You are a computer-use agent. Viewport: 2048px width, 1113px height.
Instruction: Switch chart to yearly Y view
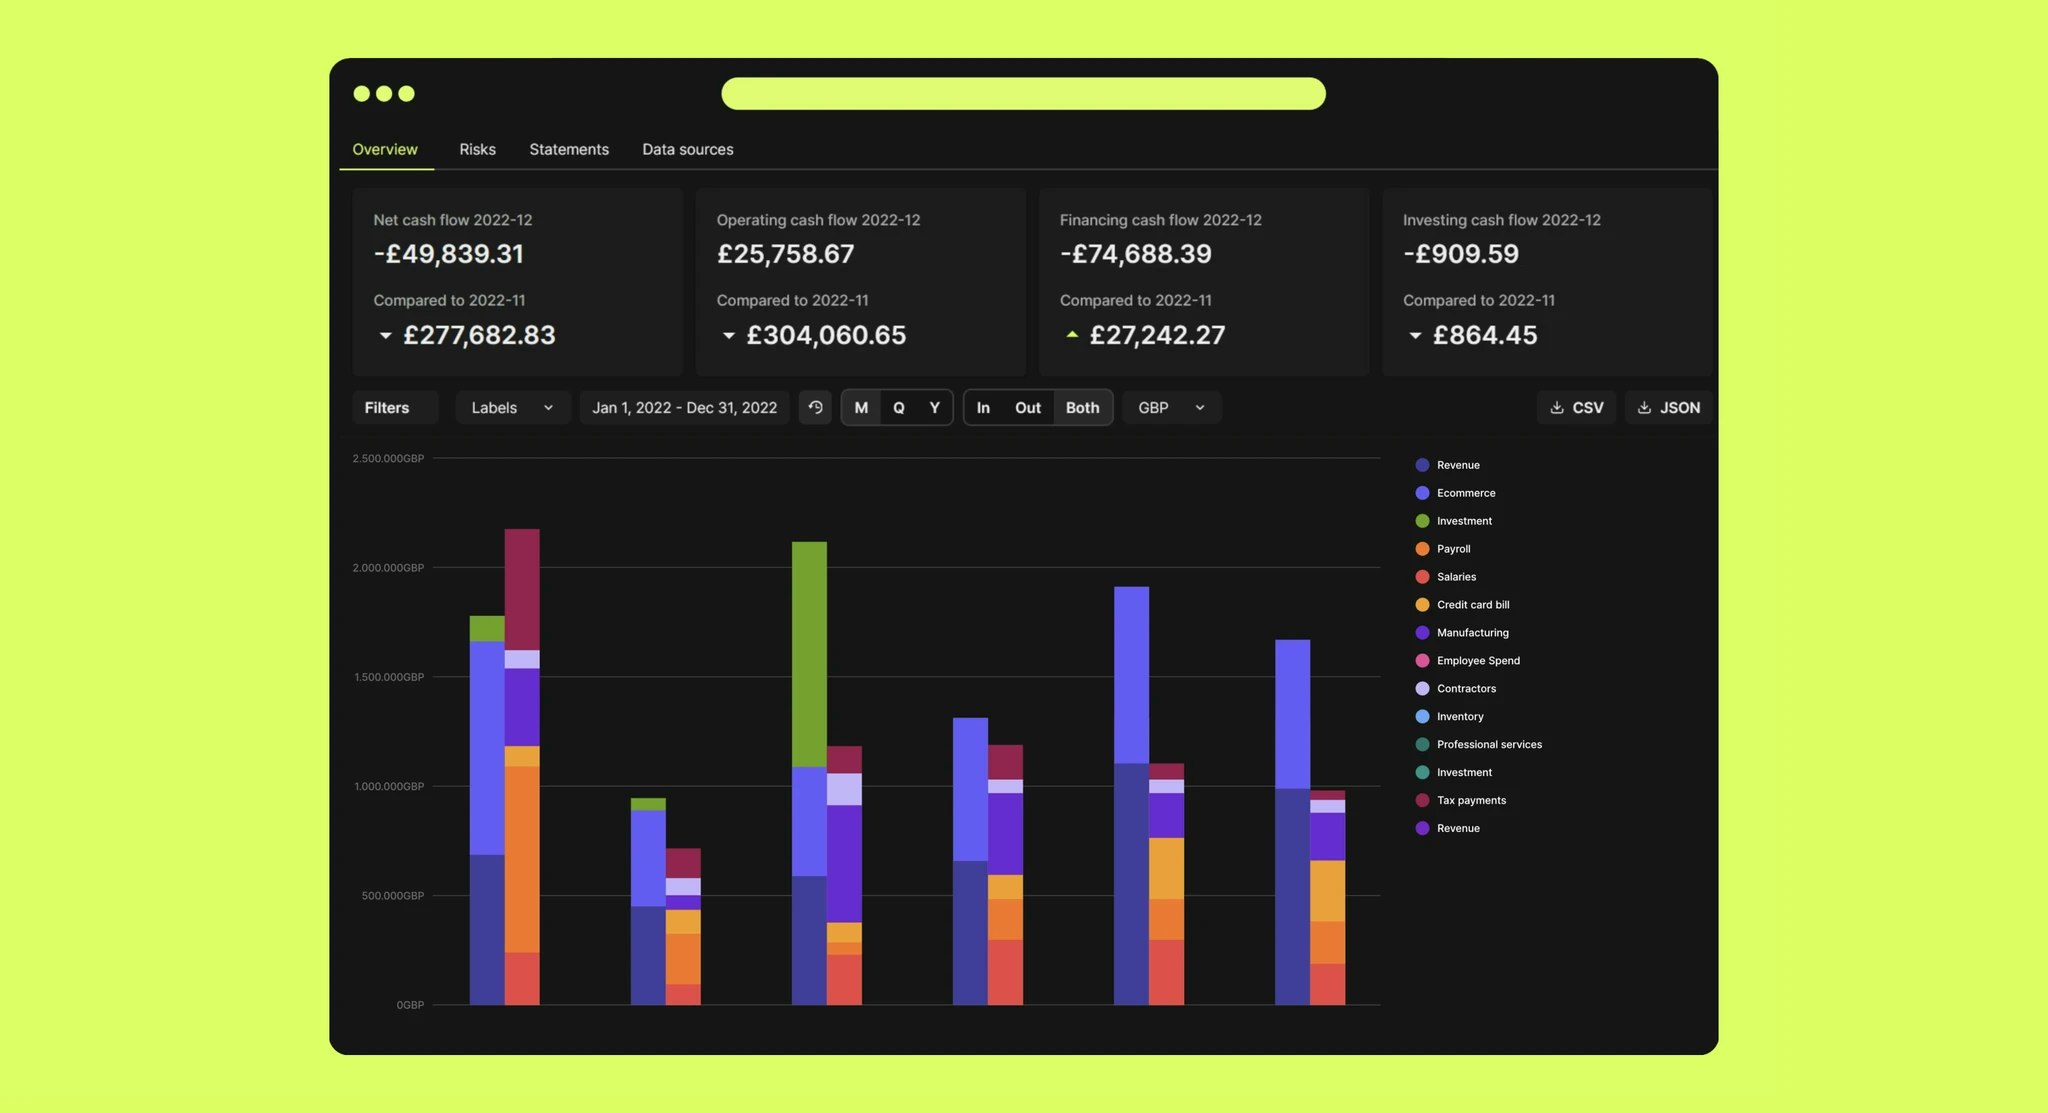pyautogui.click(x=934, y=408)
